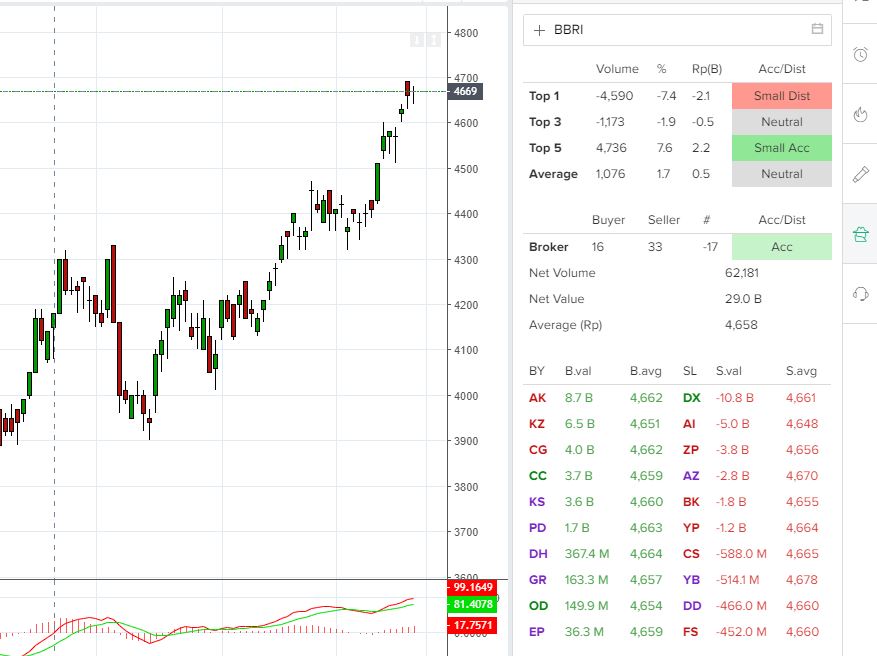The height and width of the screenshot is (656, 877).
Task: Click the S.avg column header
Action: click(801, 371)
